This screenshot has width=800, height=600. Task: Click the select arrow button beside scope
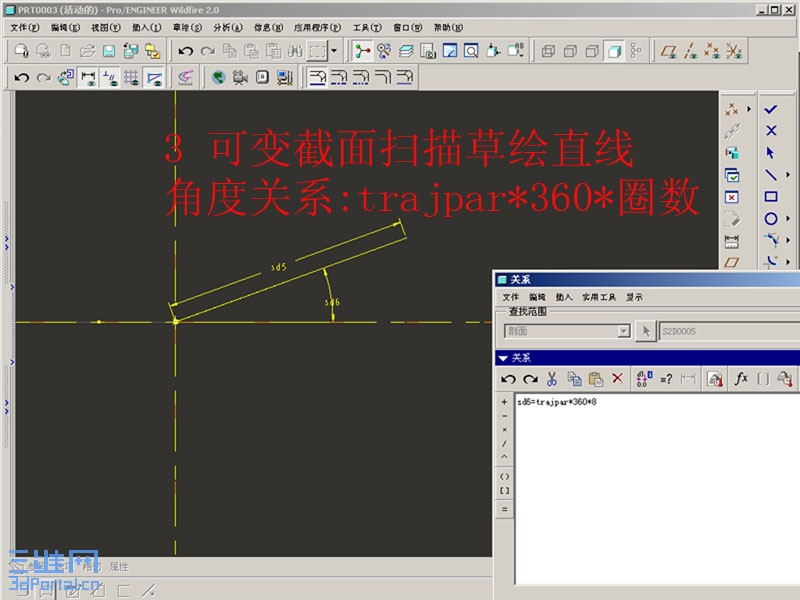click(645, 332)
